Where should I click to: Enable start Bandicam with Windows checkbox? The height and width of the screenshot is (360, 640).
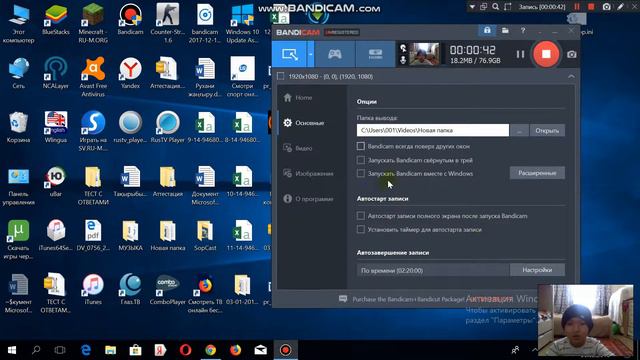(360, 173)
